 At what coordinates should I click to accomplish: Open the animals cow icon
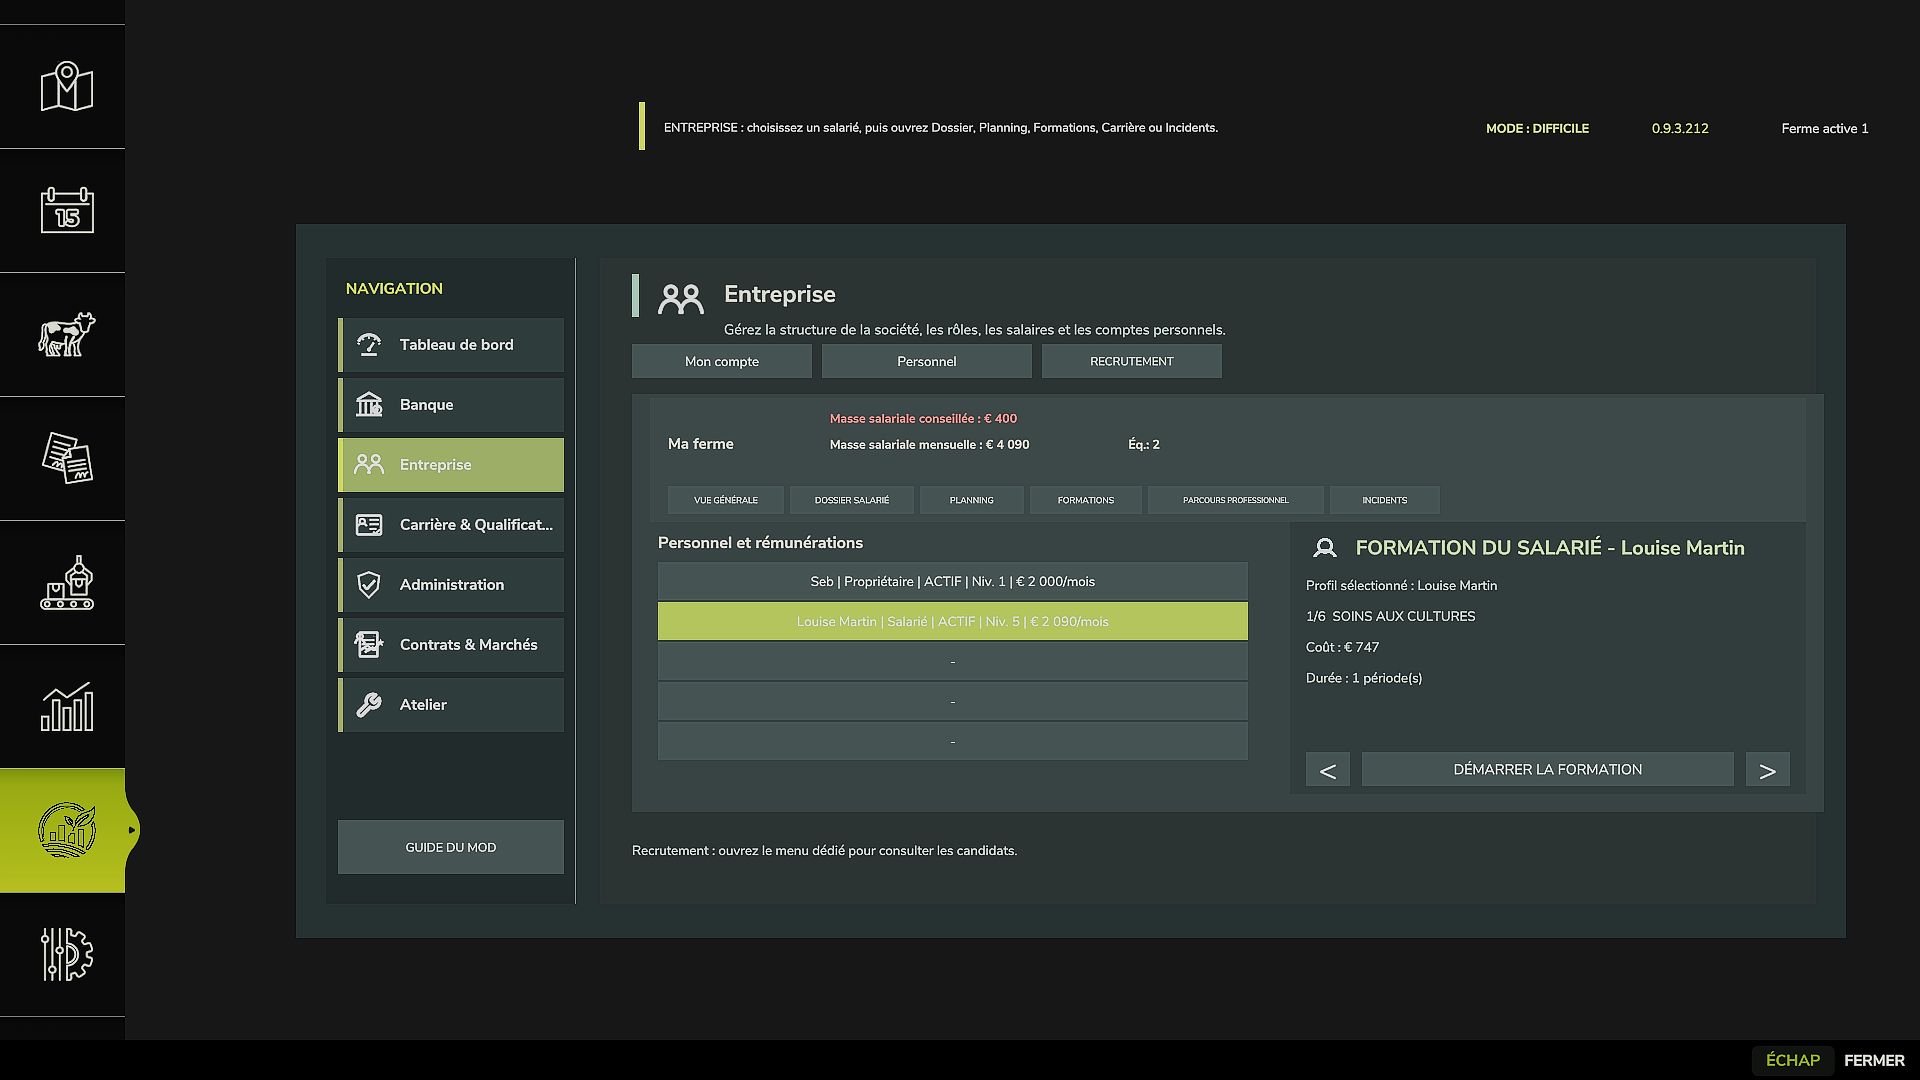point(67,334)
